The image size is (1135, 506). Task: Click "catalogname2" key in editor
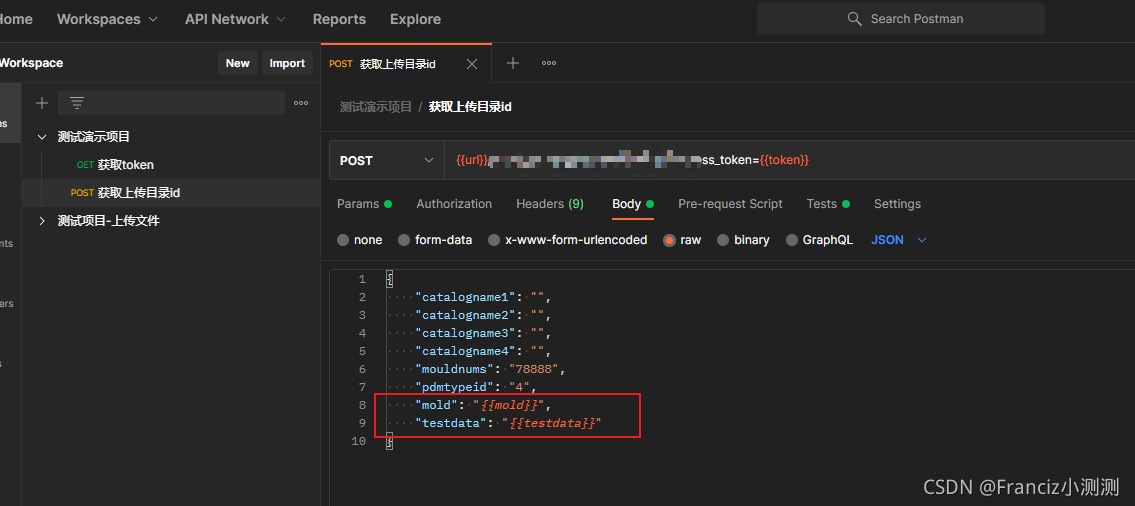[x=468, y=315]
